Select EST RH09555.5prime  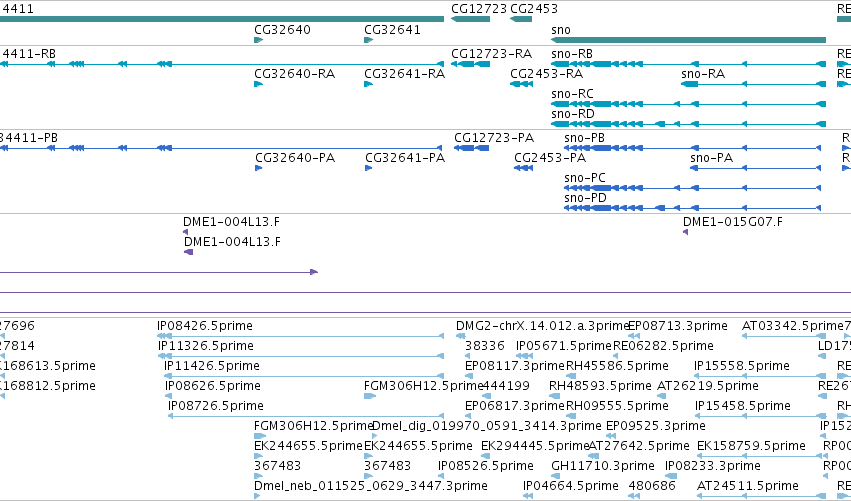point(571,416)
